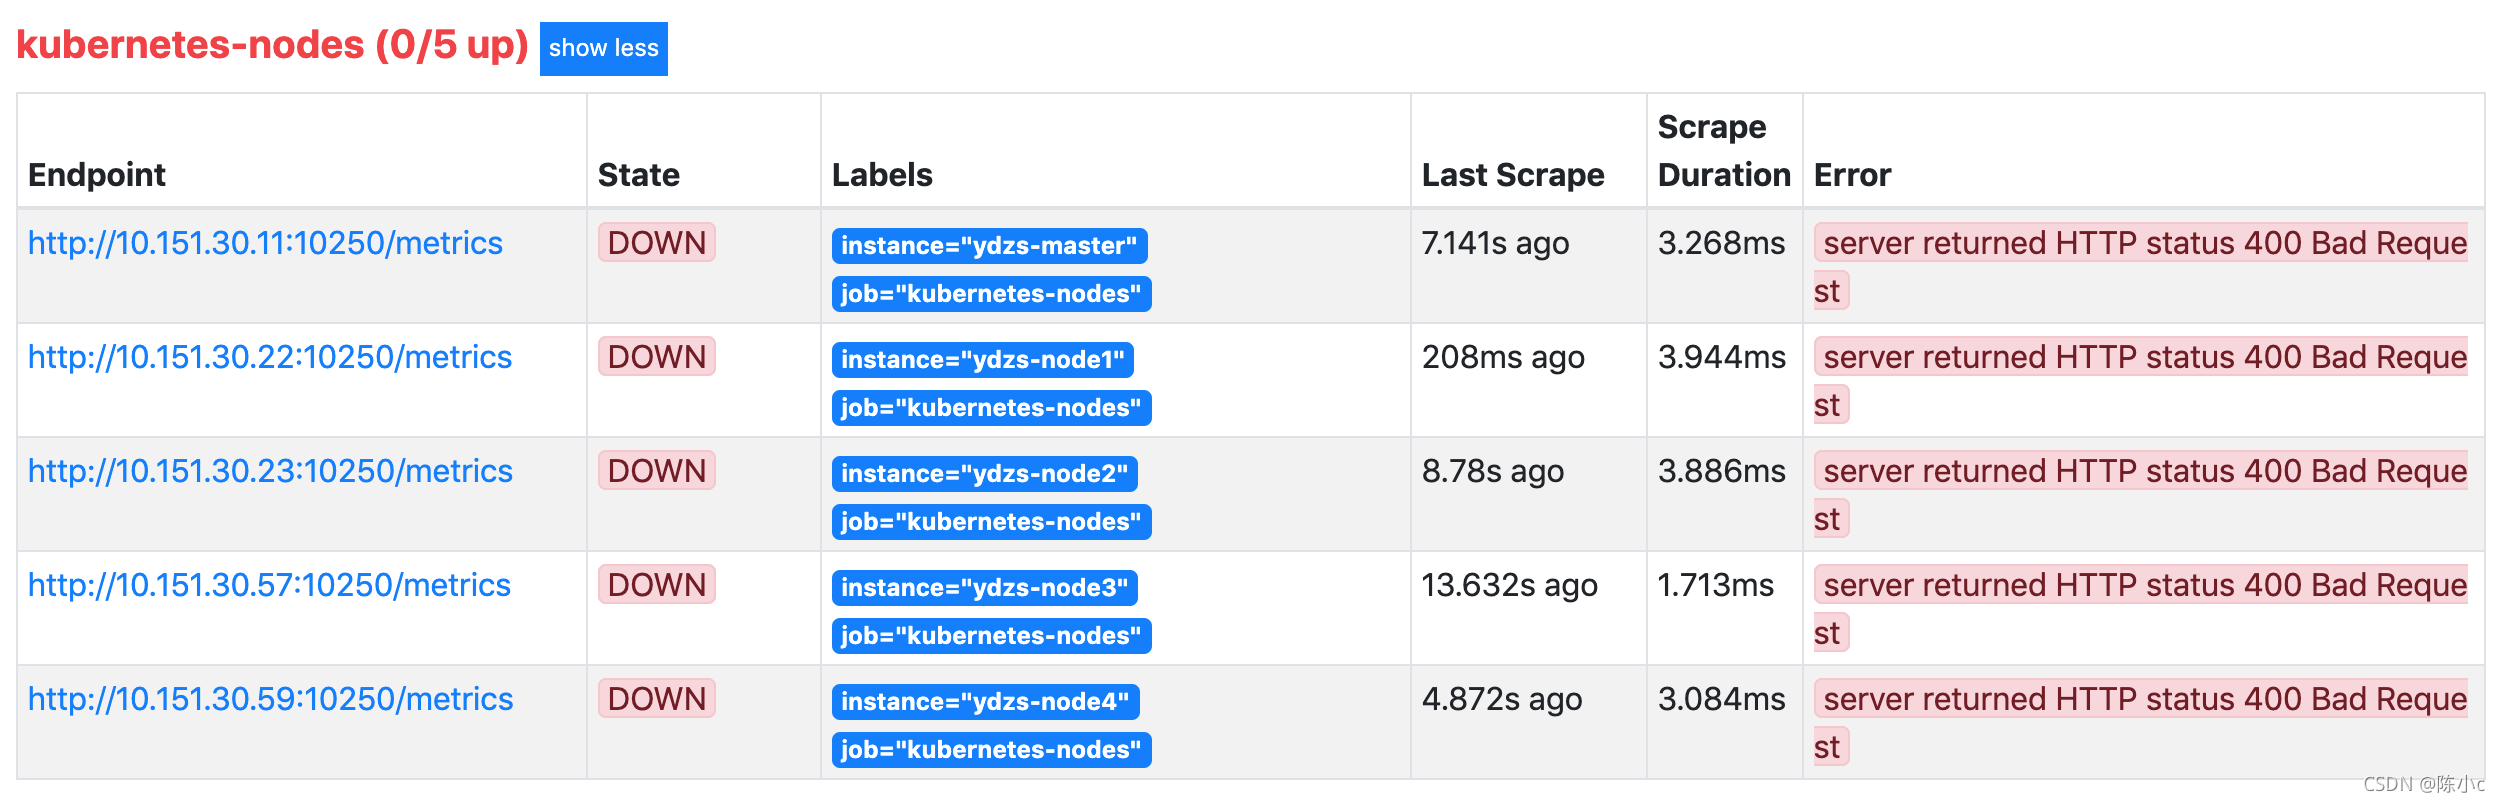
Task: Click the job label badge in ydzs-master row
Action: [991, 294]
